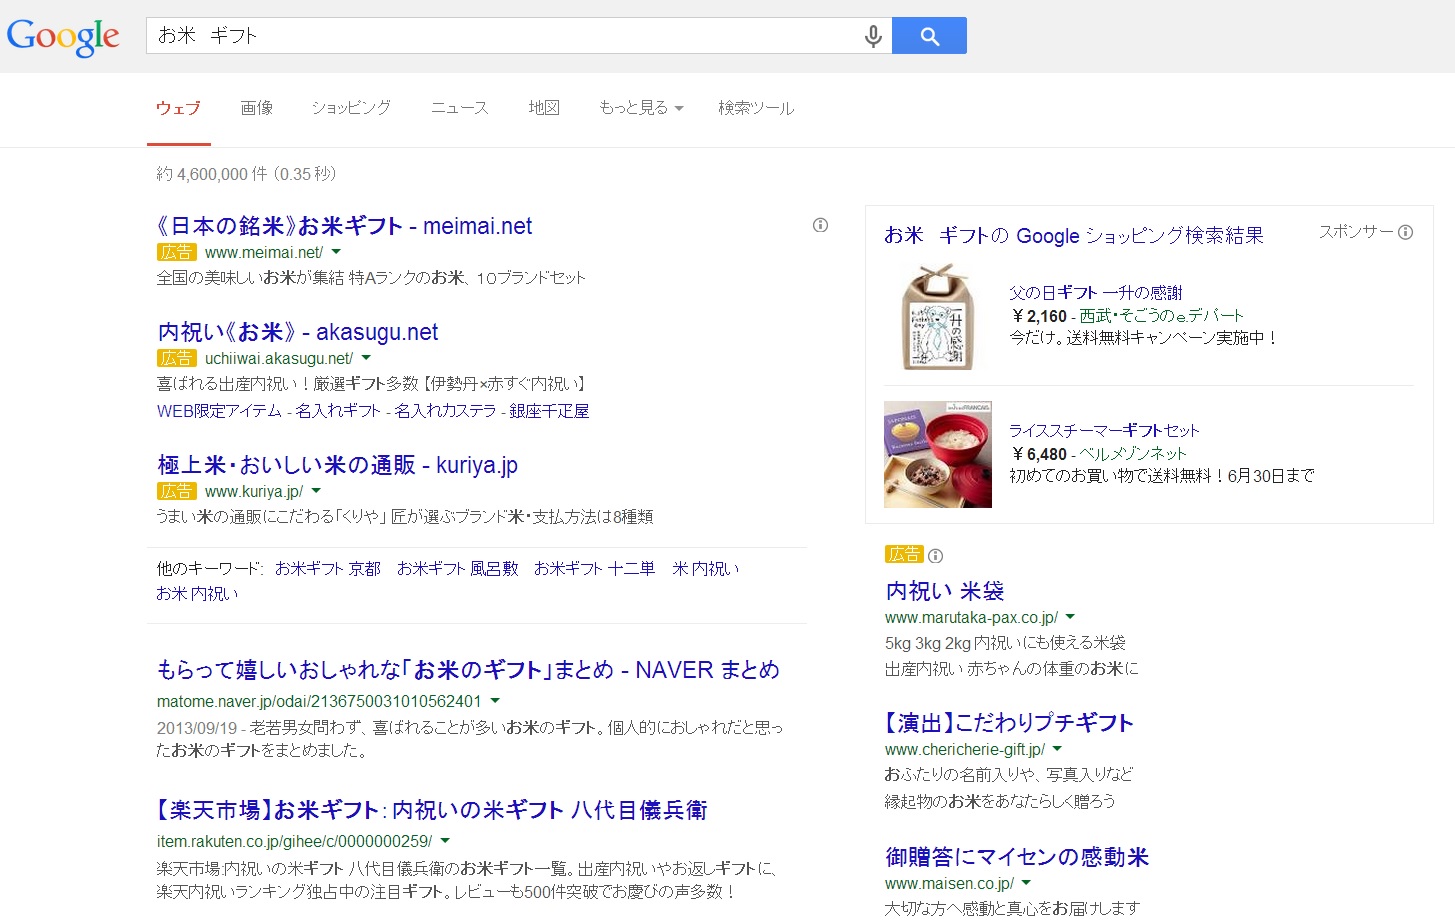Viewport: 1455px width, 923px height.
Task: Click the rice bag product thumbnail
Action: 938,317
